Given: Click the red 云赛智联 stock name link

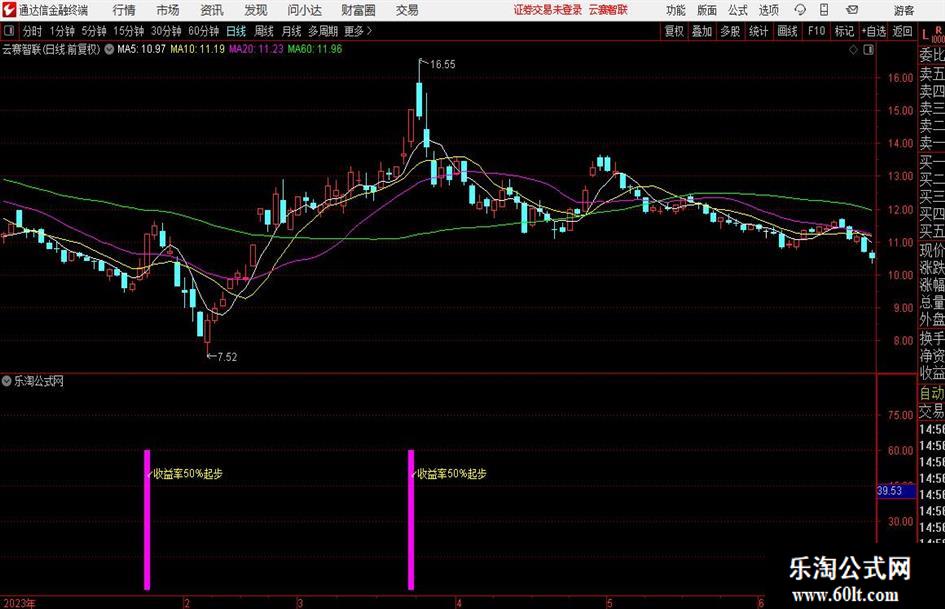Looking at the screenshot, I should (x=608, y=10).
